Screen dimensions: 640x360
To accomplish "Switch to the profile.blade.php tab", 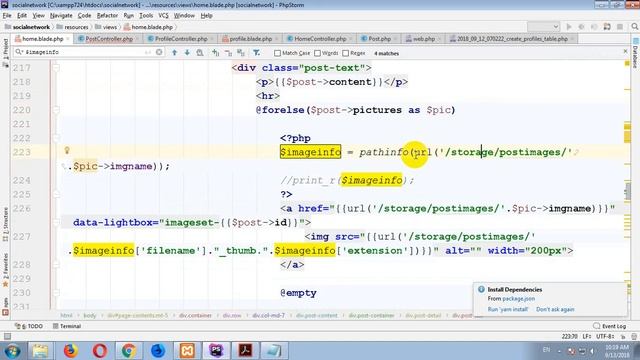I will click(x=251, y=39).
